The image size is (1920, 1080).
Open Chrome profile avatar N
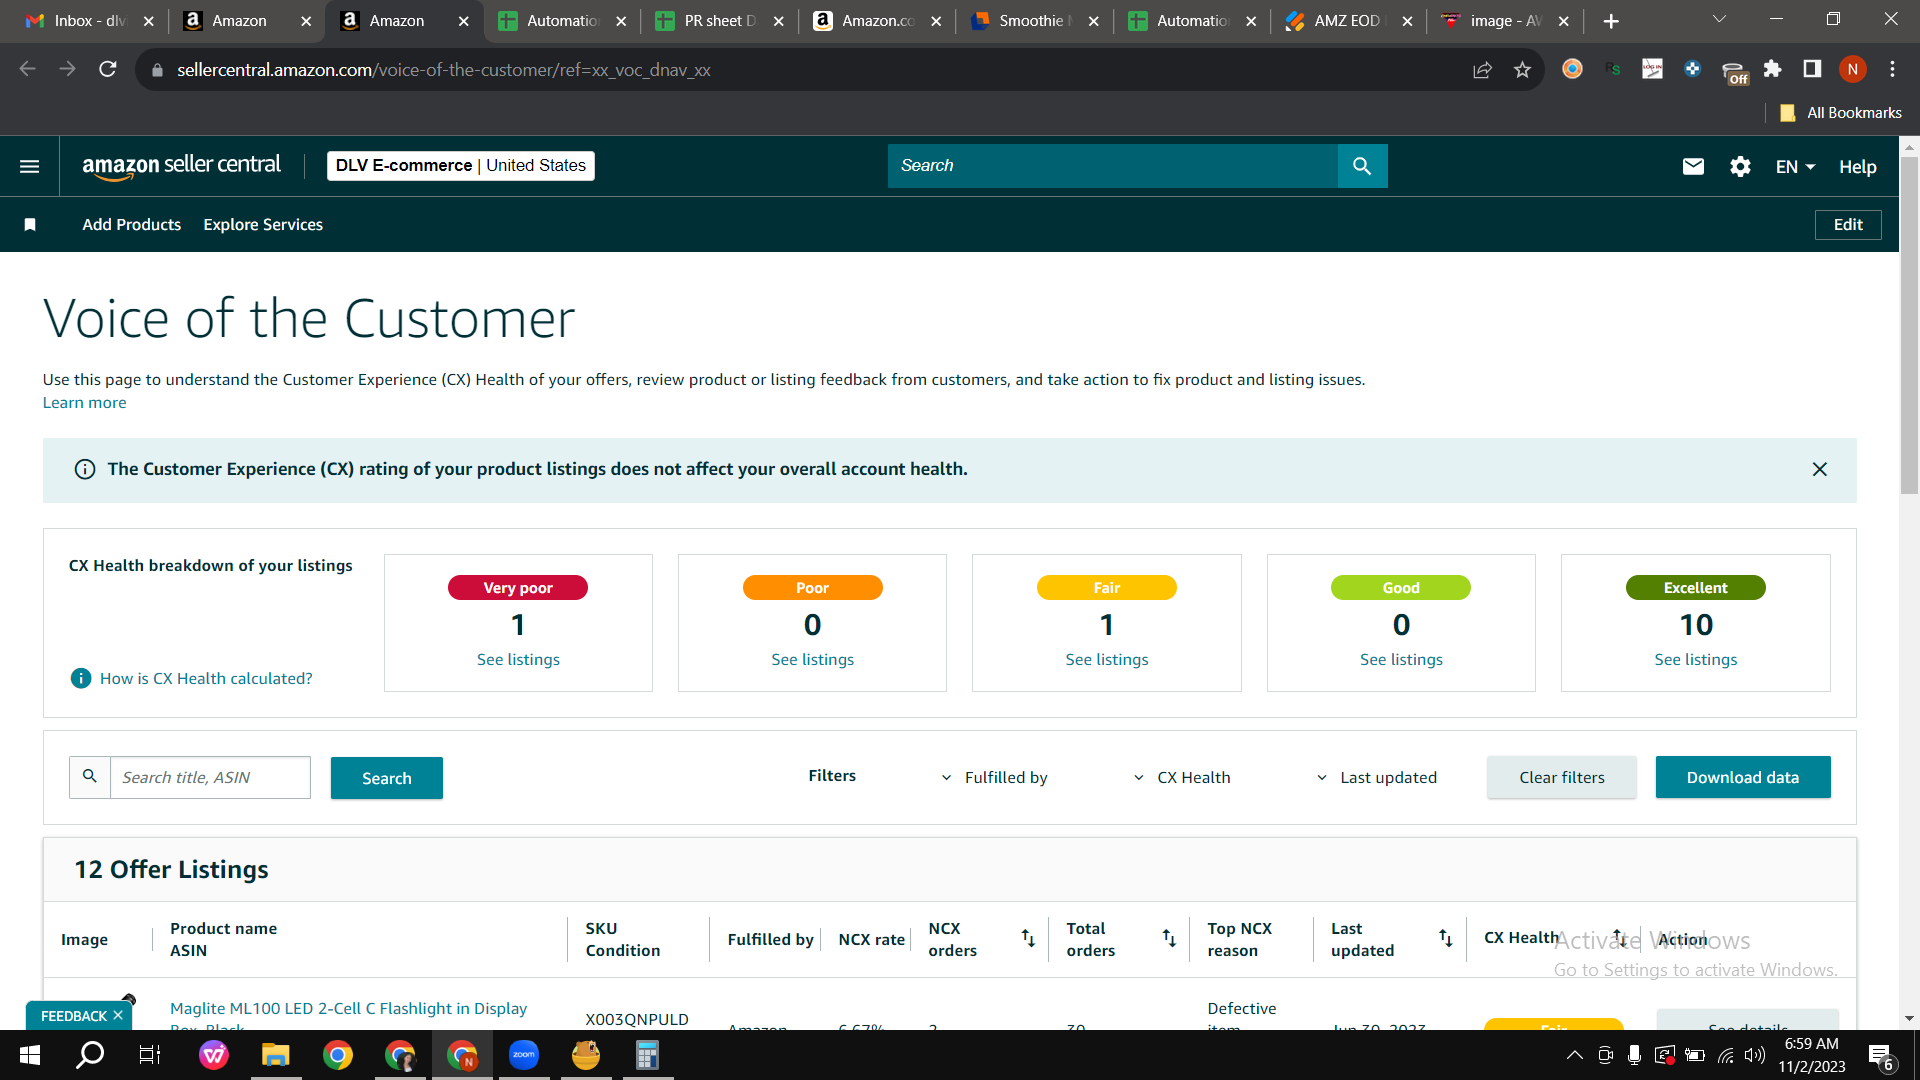(1852, 69)
